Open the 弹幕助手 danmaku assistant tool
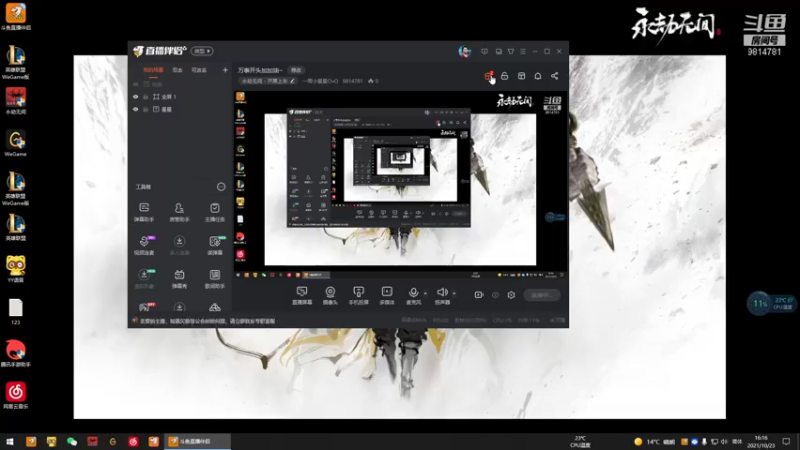 (144, 212)
